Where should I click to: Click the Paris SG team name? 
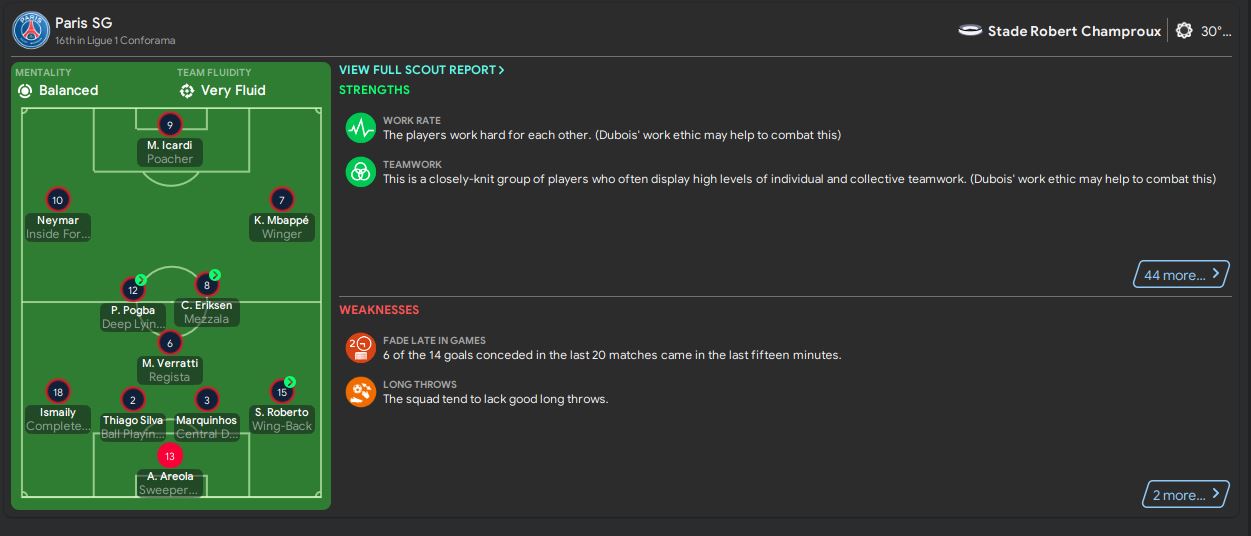tap(83, 22)
